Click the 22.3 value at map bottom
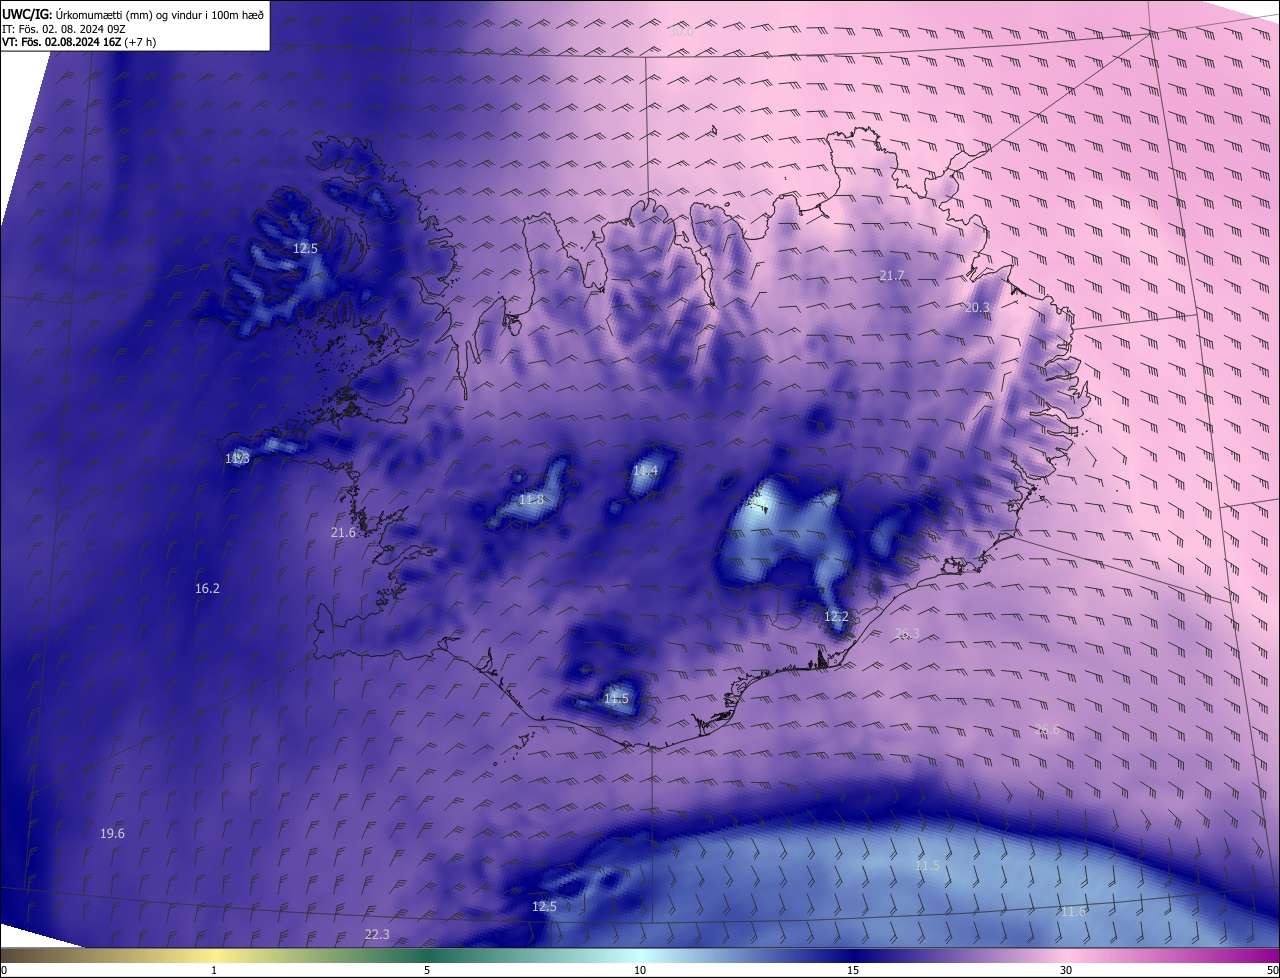The height and width of the screenshot is (978, 1280). coord(377,935)
